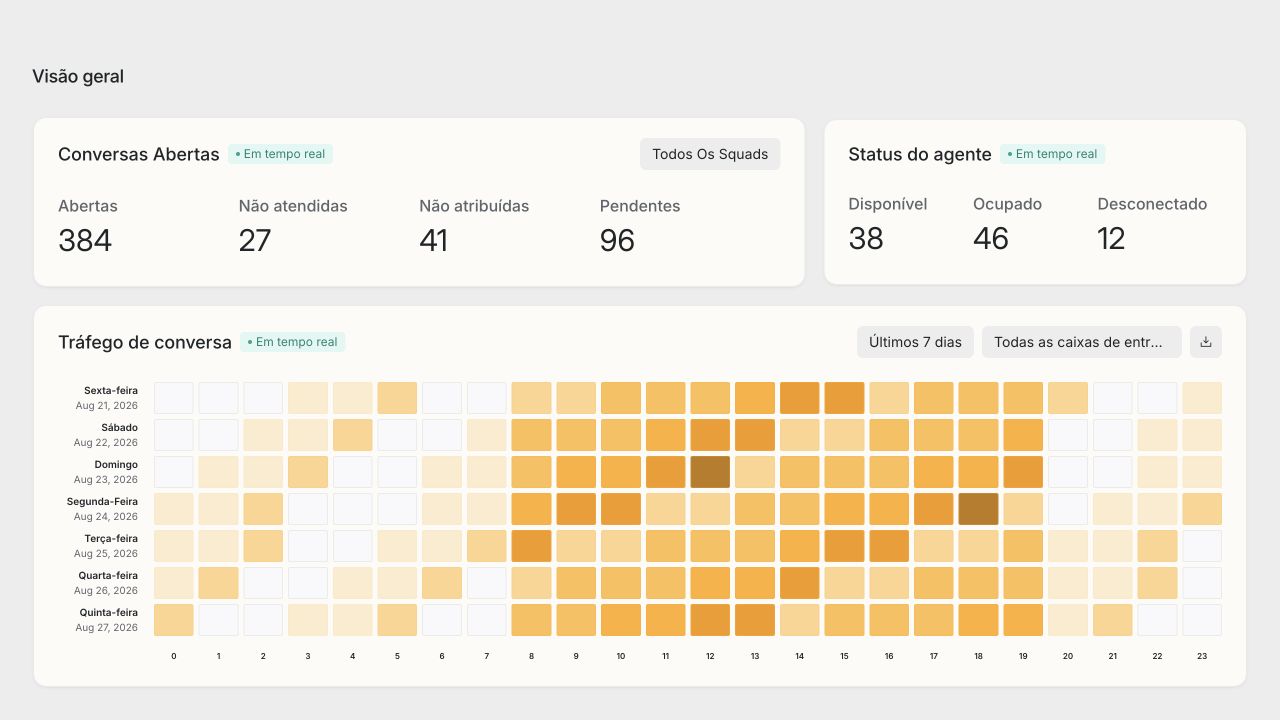Click the Sexta-feira heatmap cell at hour 15
Screen dimensions: 1280x720
844,398
